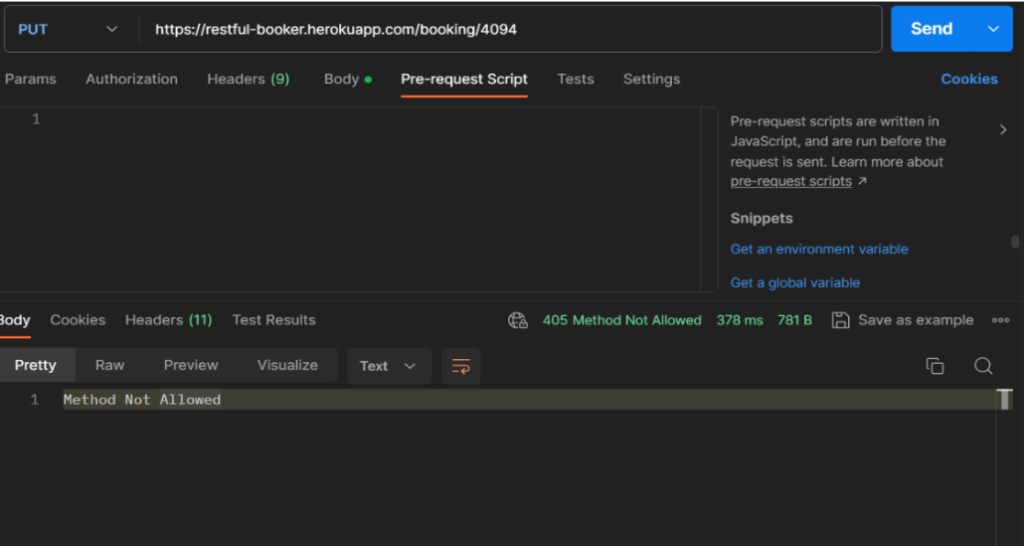Copy the response with the copy icon
1024x546 pixels.
pos(935,366)
